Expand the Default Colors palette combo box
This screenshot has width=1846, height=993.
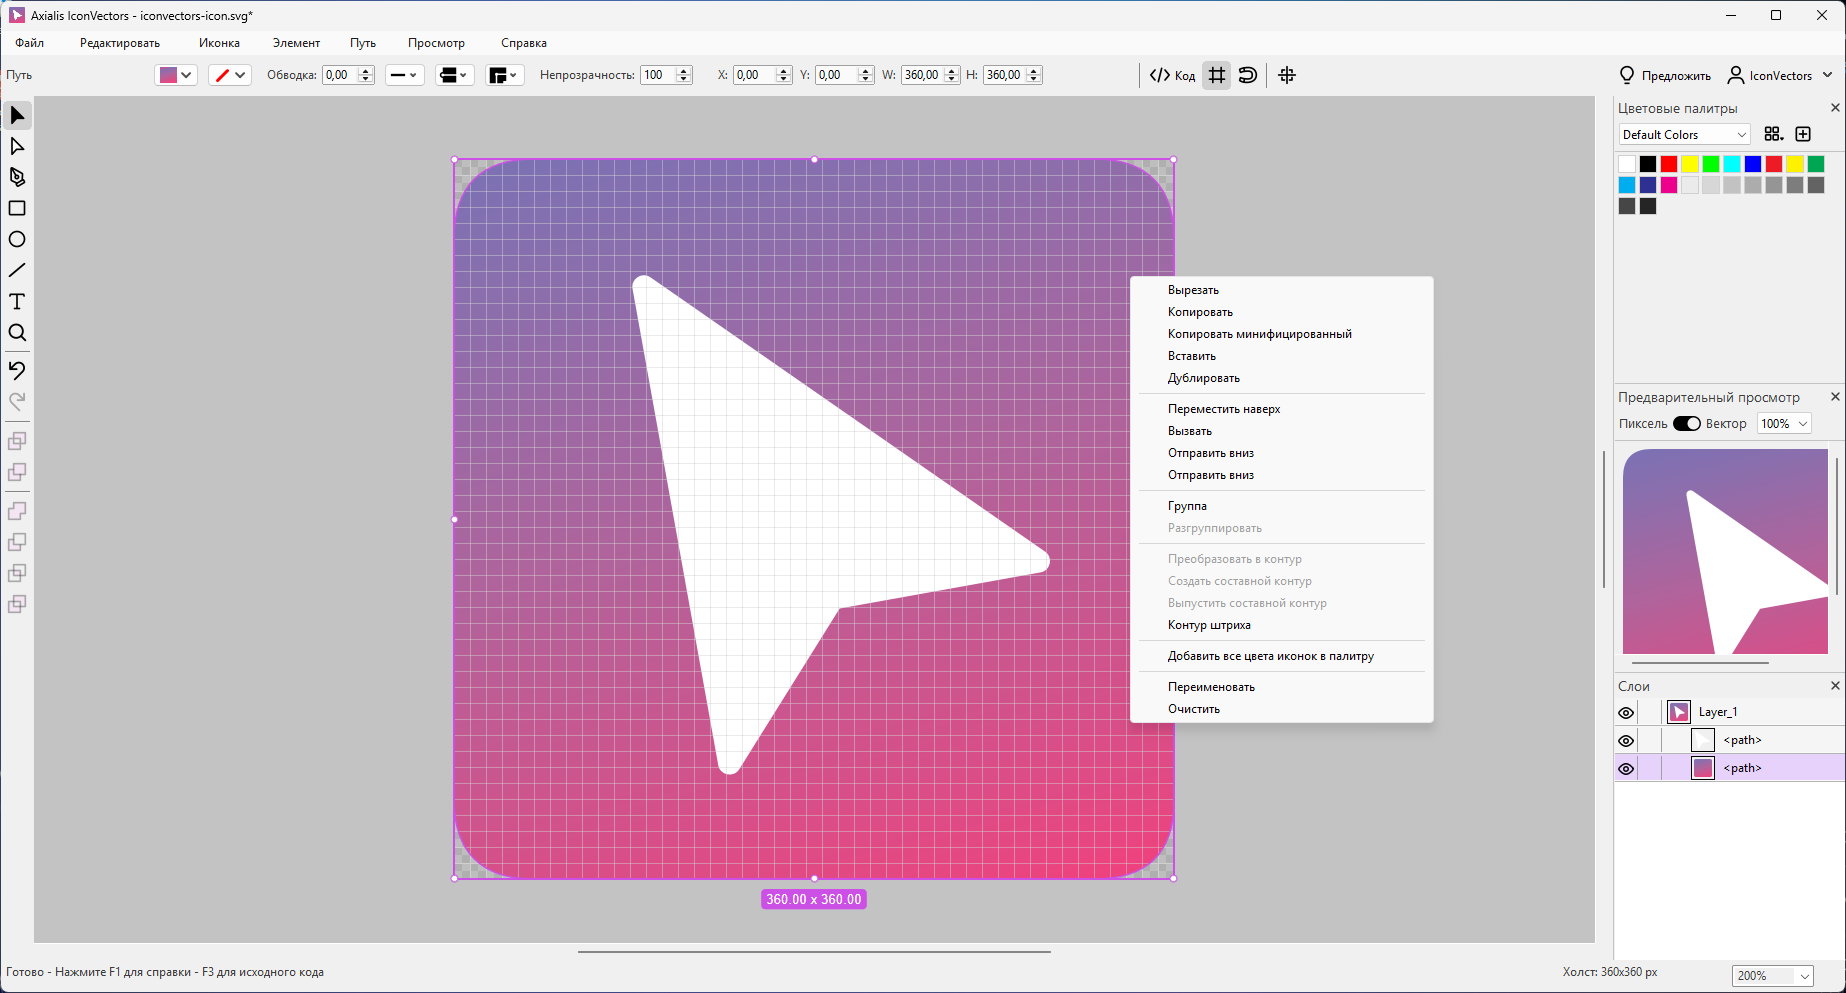tap(1684, 135)
